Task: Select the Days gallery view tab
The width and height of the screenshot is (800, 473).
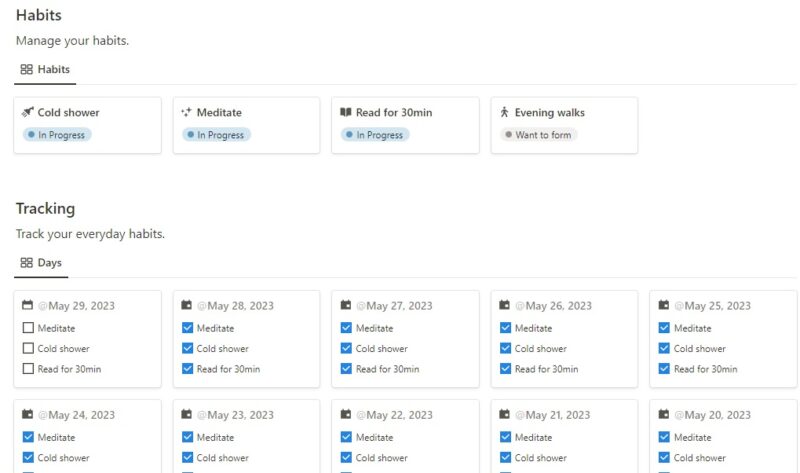Action: click(x=41, y=263)
